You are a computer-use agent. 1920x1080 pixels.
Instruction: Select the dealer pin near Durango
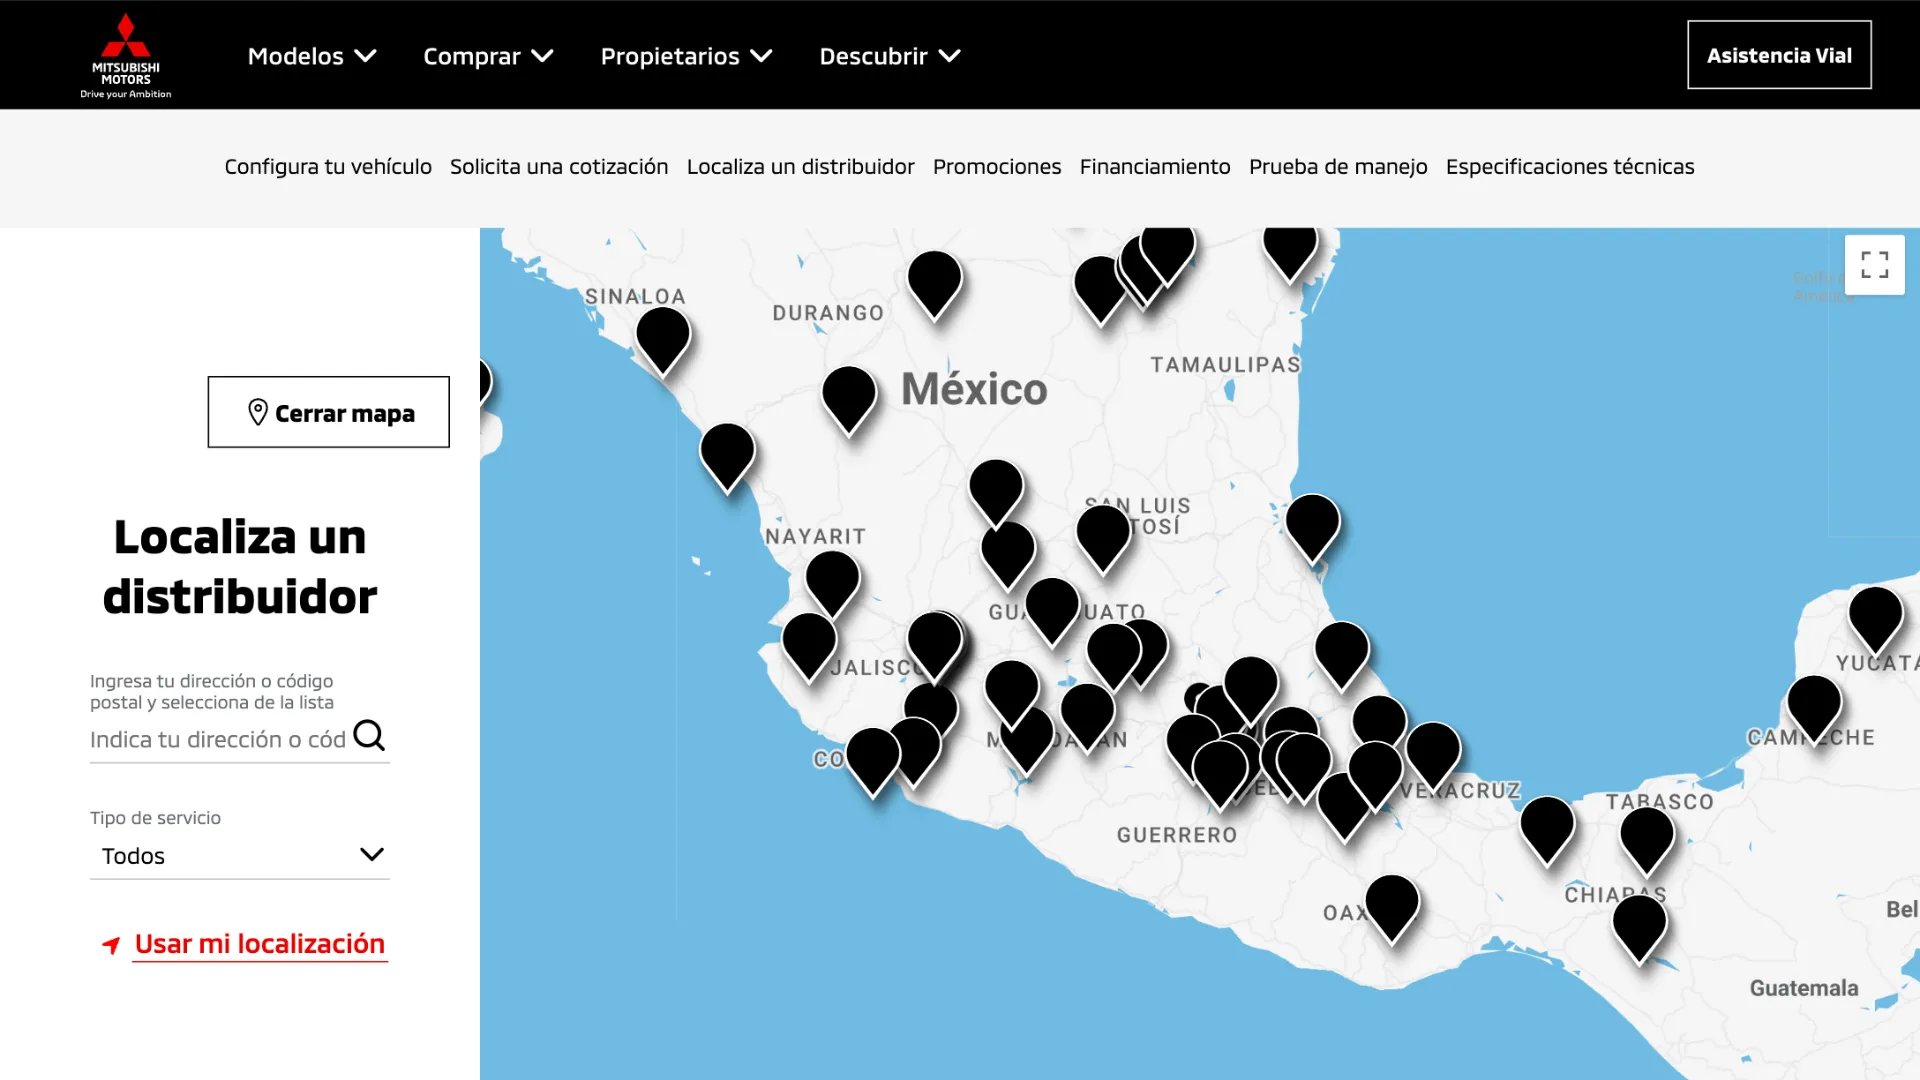pyautogui.click(x=848, y=393)
